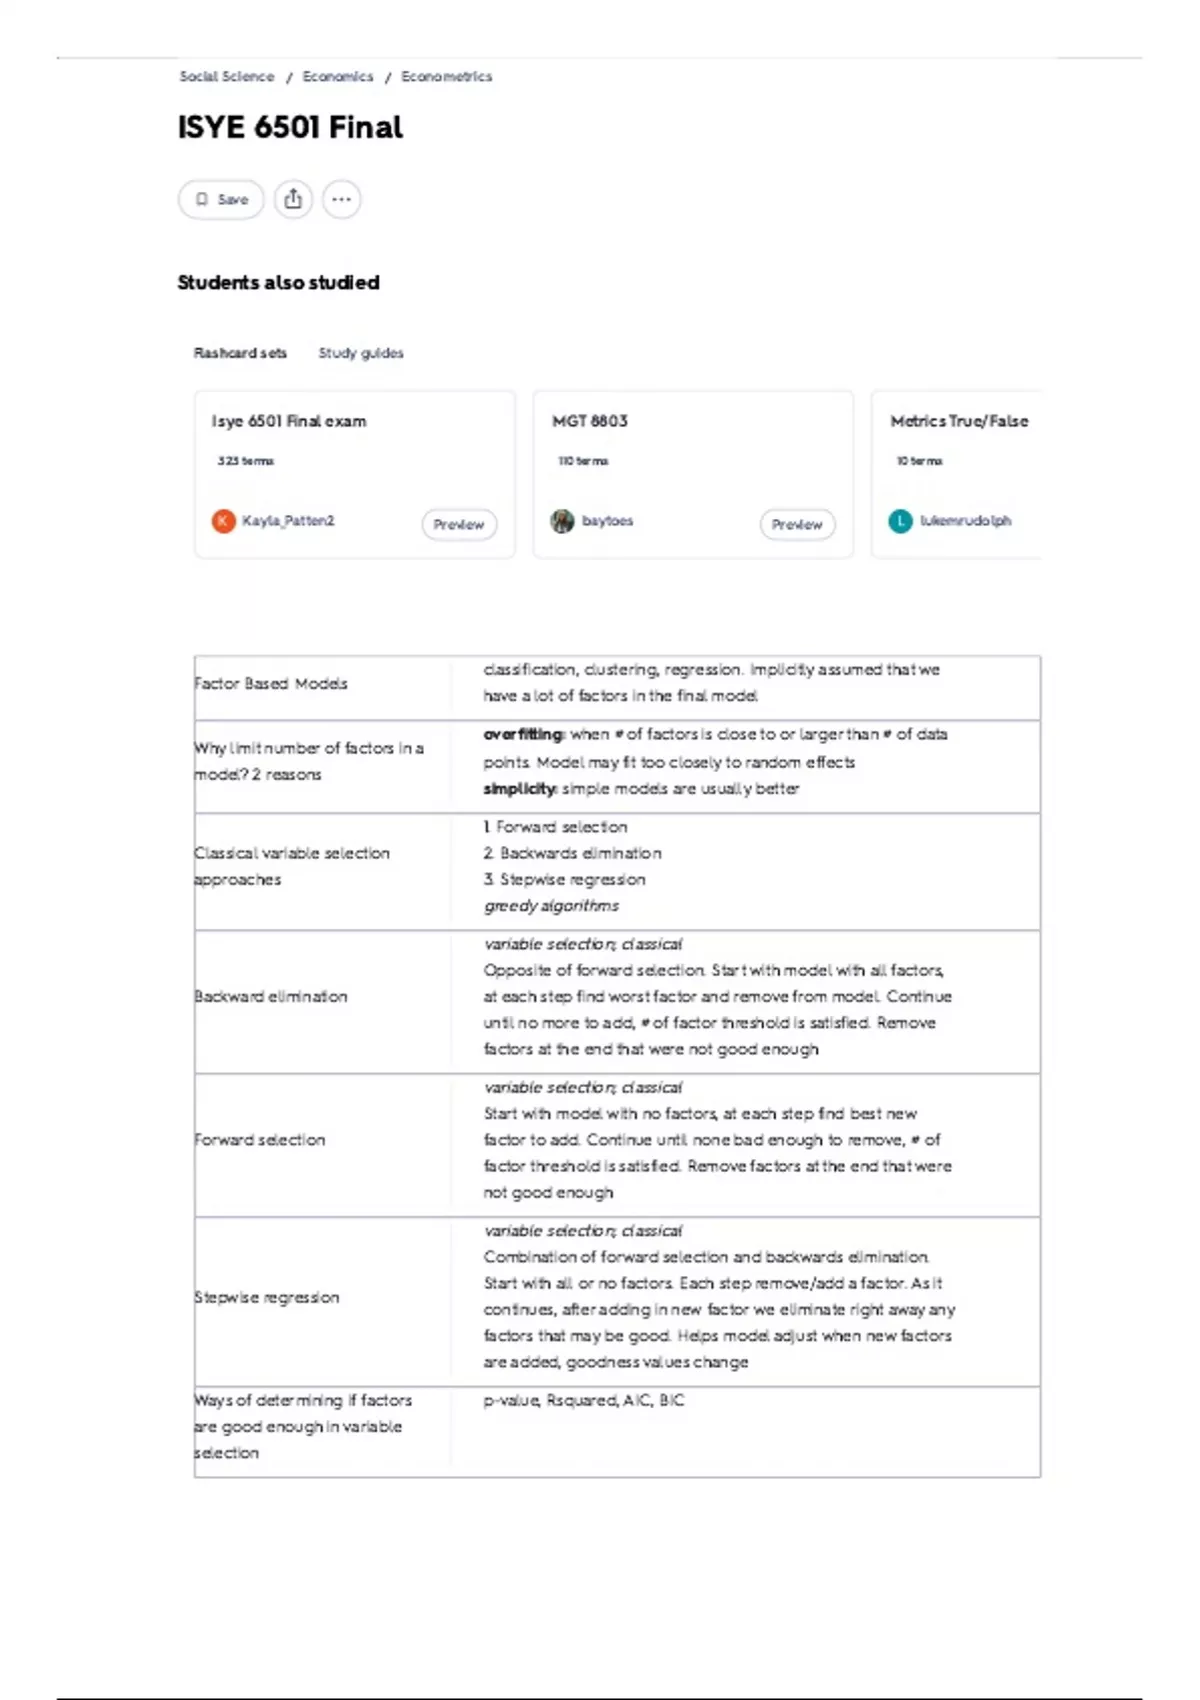Preview the Isye 6501 Final exam set
Viewport: 1200px width, 1700px height.
click(459, 524)
